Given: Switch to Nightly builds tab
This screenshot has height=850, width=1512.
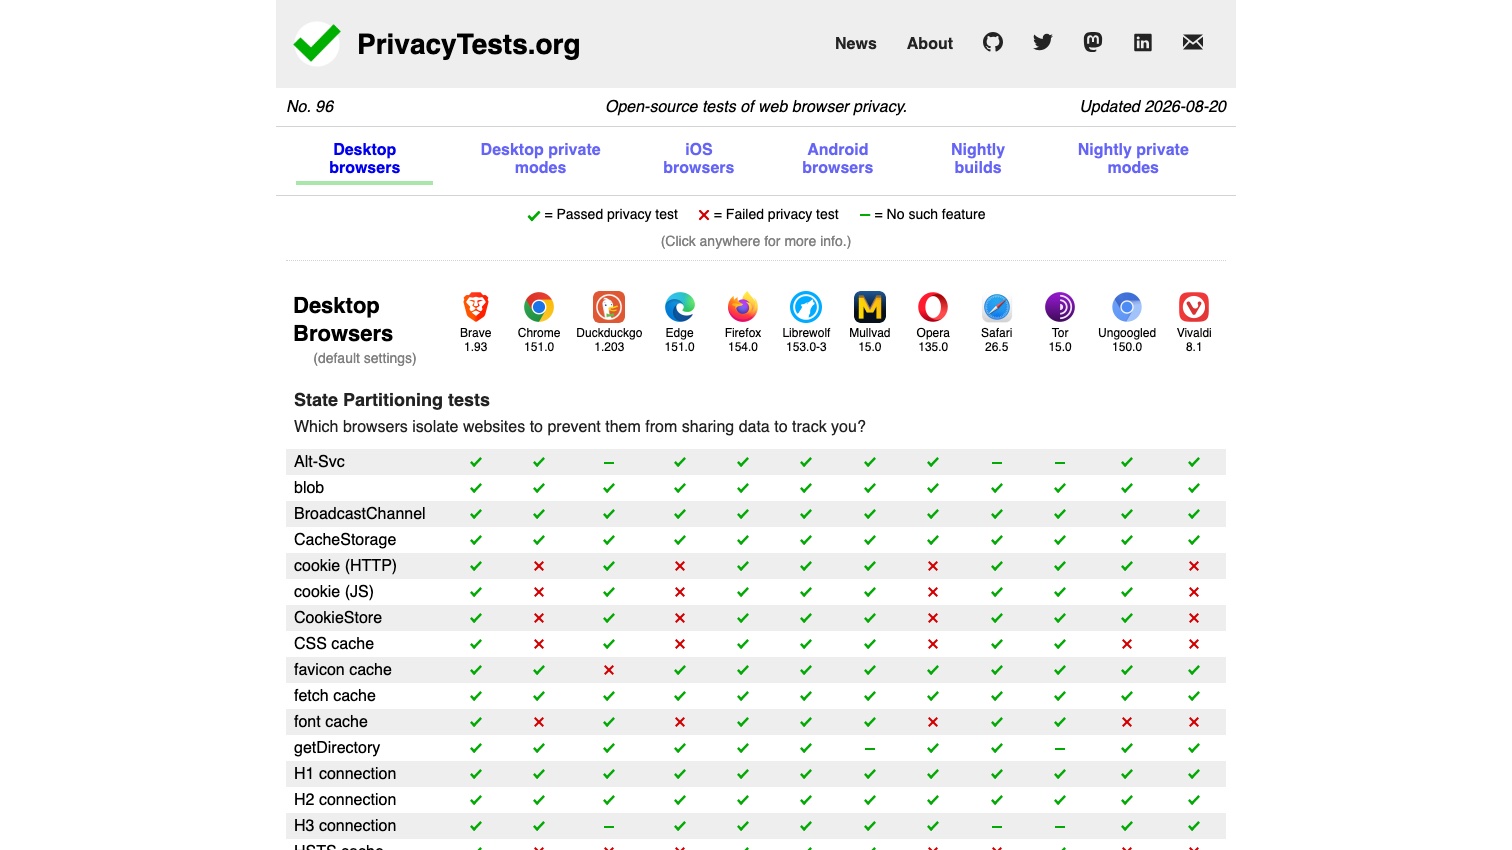Looking at the screenshot, I should point(978,158).
